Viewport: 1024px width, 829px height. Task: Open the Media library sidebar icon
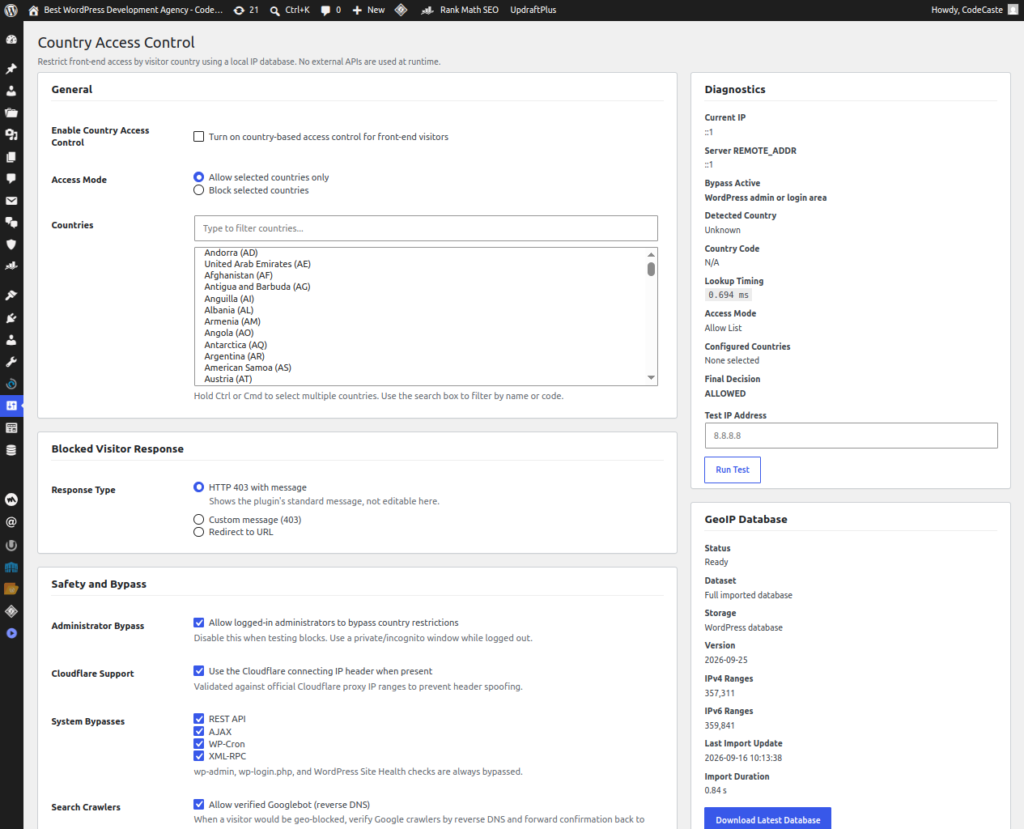click(11, 135)
